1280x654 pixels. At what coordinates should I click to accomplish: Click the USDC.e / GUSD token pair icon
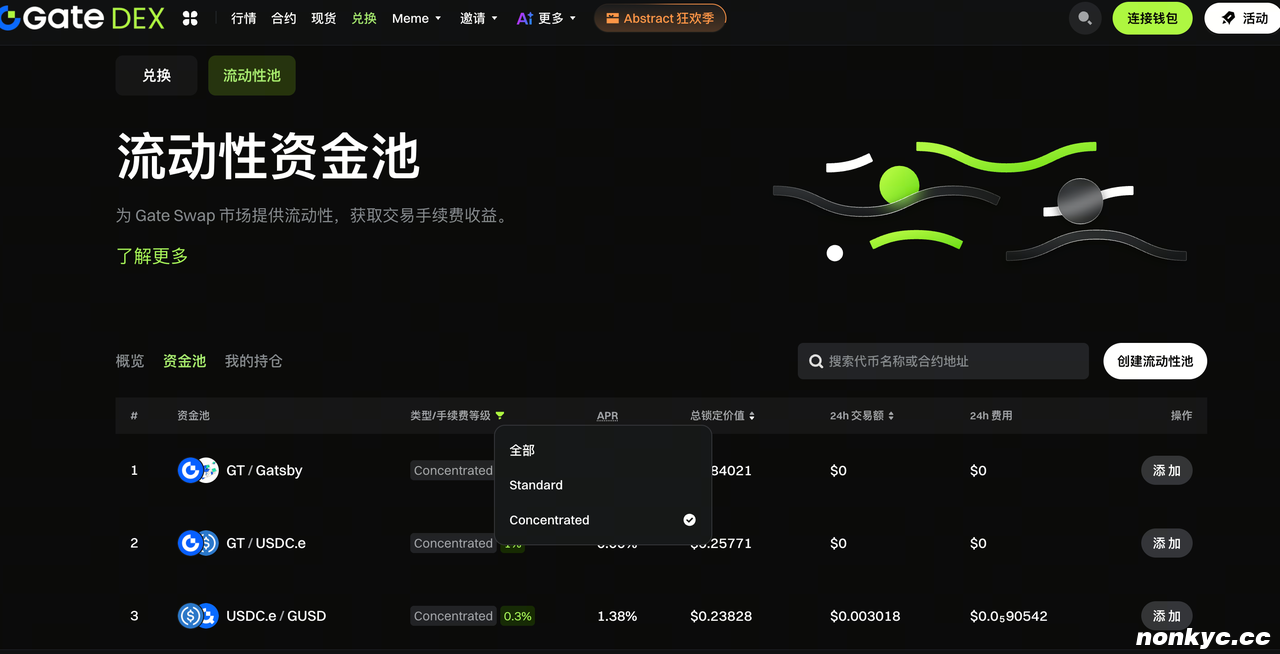[x=198, y=616]
